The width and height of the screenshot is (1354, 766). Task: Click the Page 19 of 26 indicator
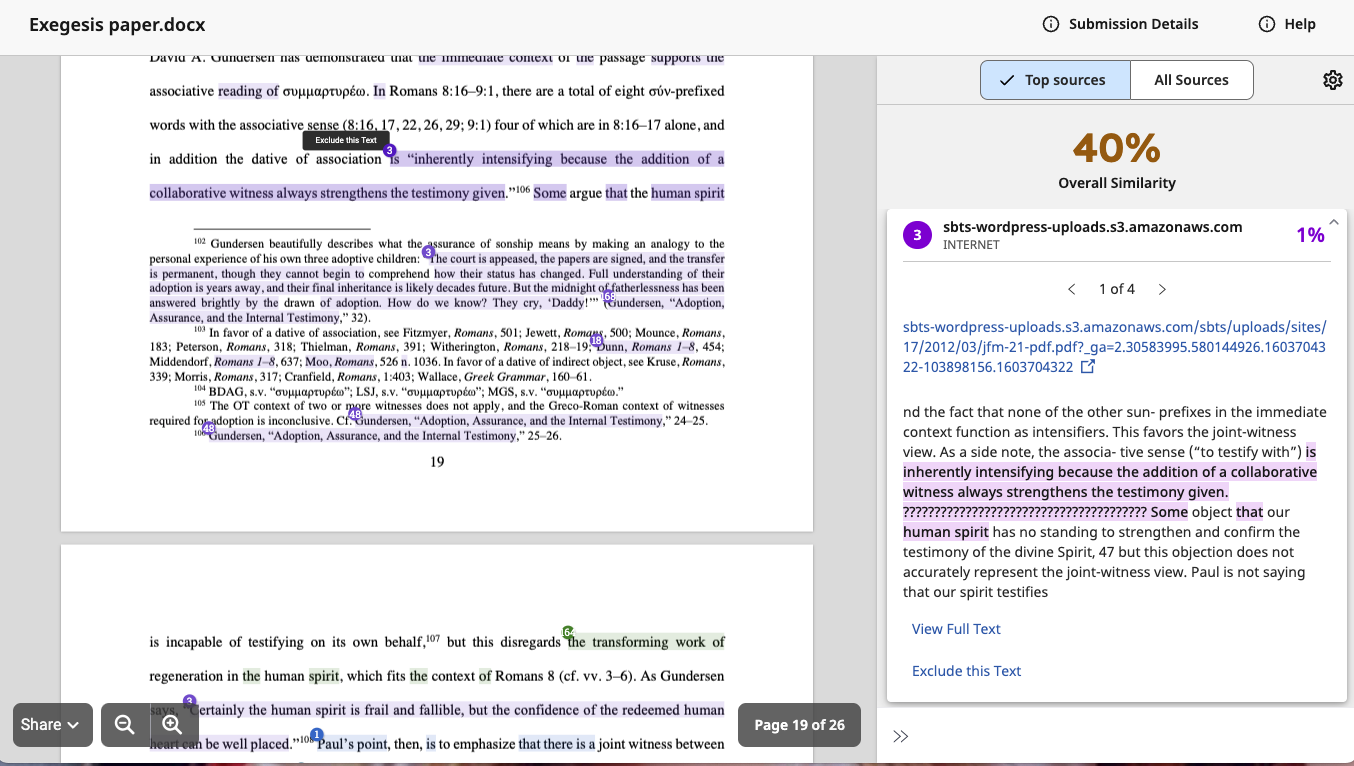coord(799,725)
